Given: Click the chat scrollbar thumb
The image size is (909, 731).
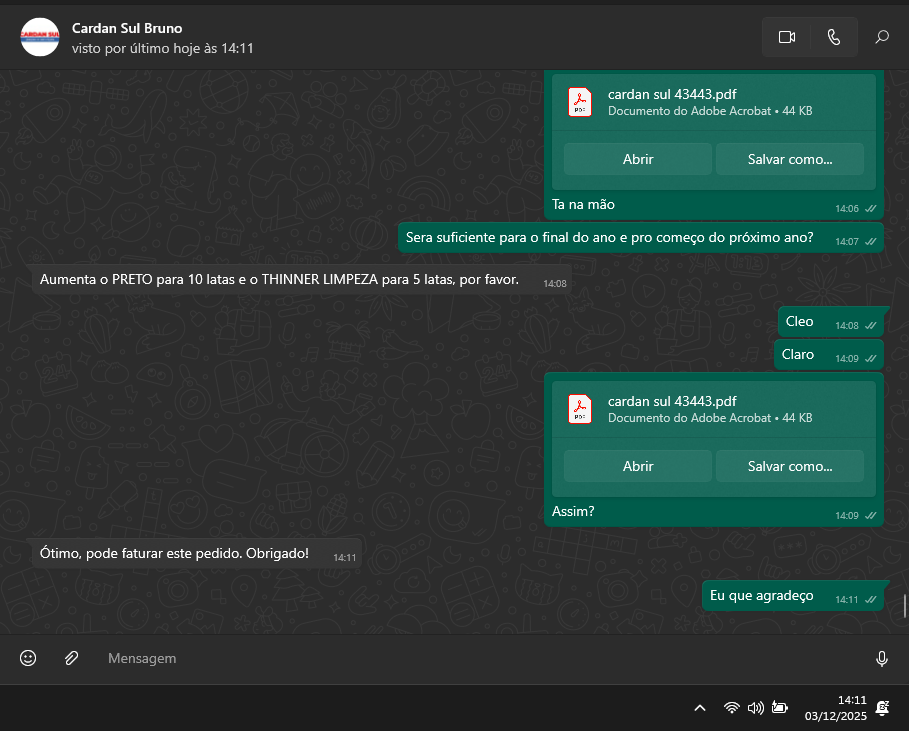Looking at the screenshot, I should (x=904, y=606).
